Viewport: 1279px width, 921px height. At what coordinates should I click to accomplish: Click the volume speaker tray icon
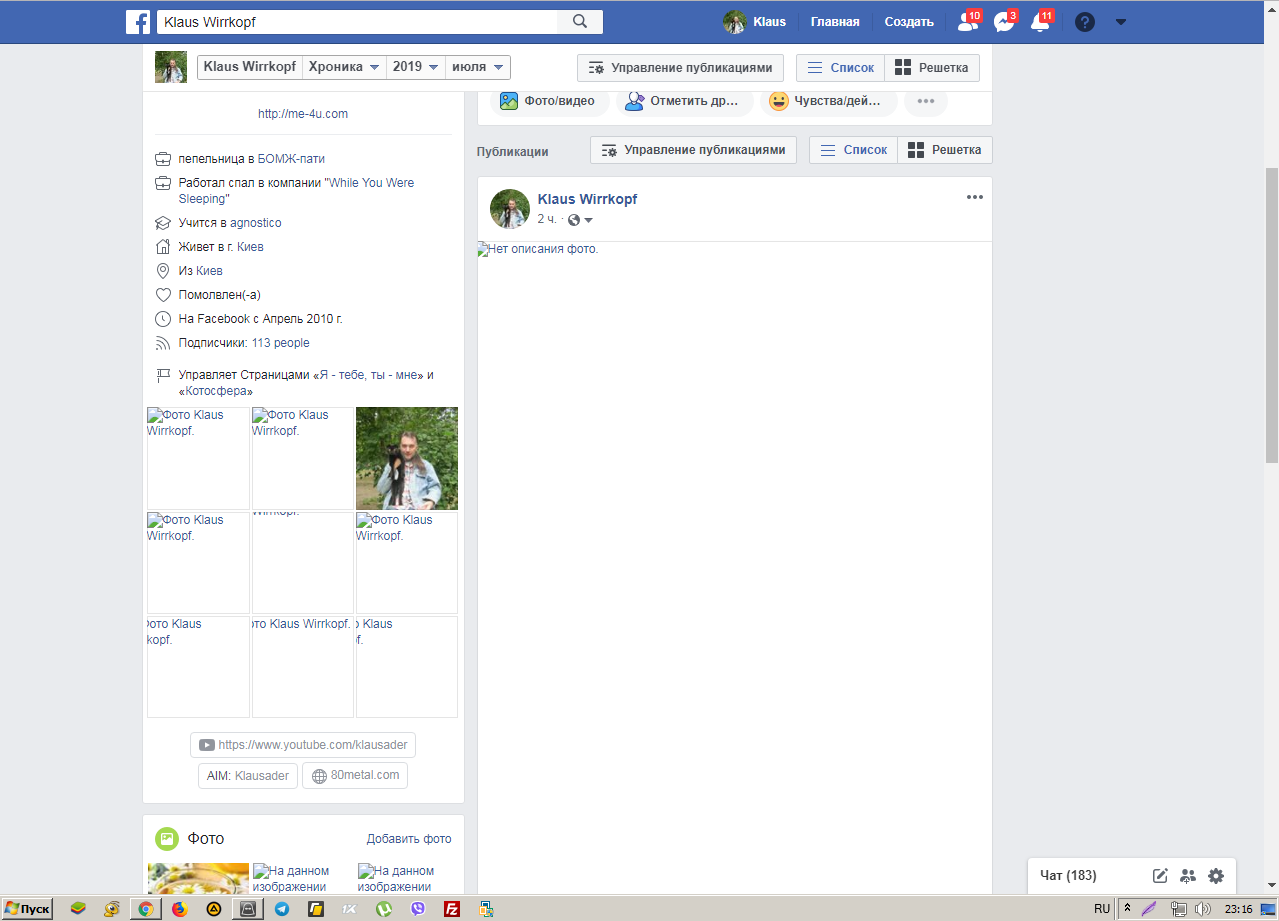(1204, 909)
